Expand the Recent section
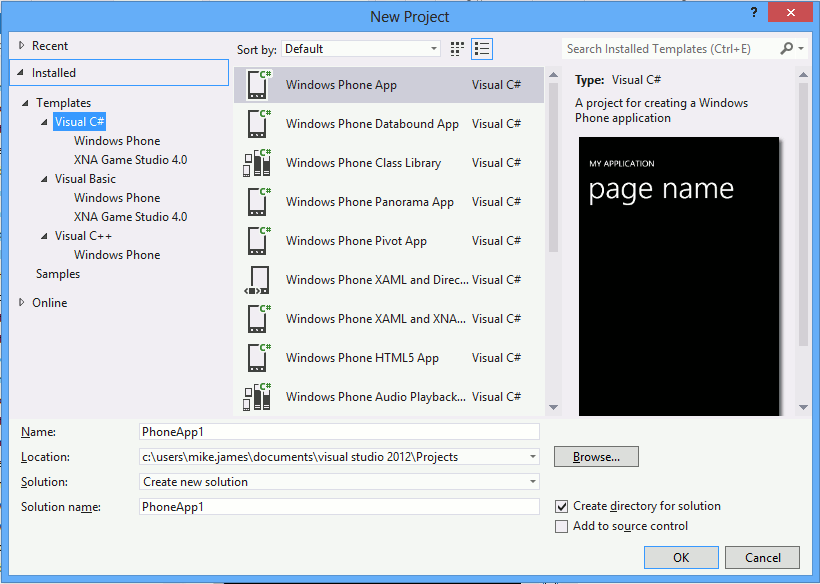Screen dimensions: 820x584 click(x=21, y=45)
